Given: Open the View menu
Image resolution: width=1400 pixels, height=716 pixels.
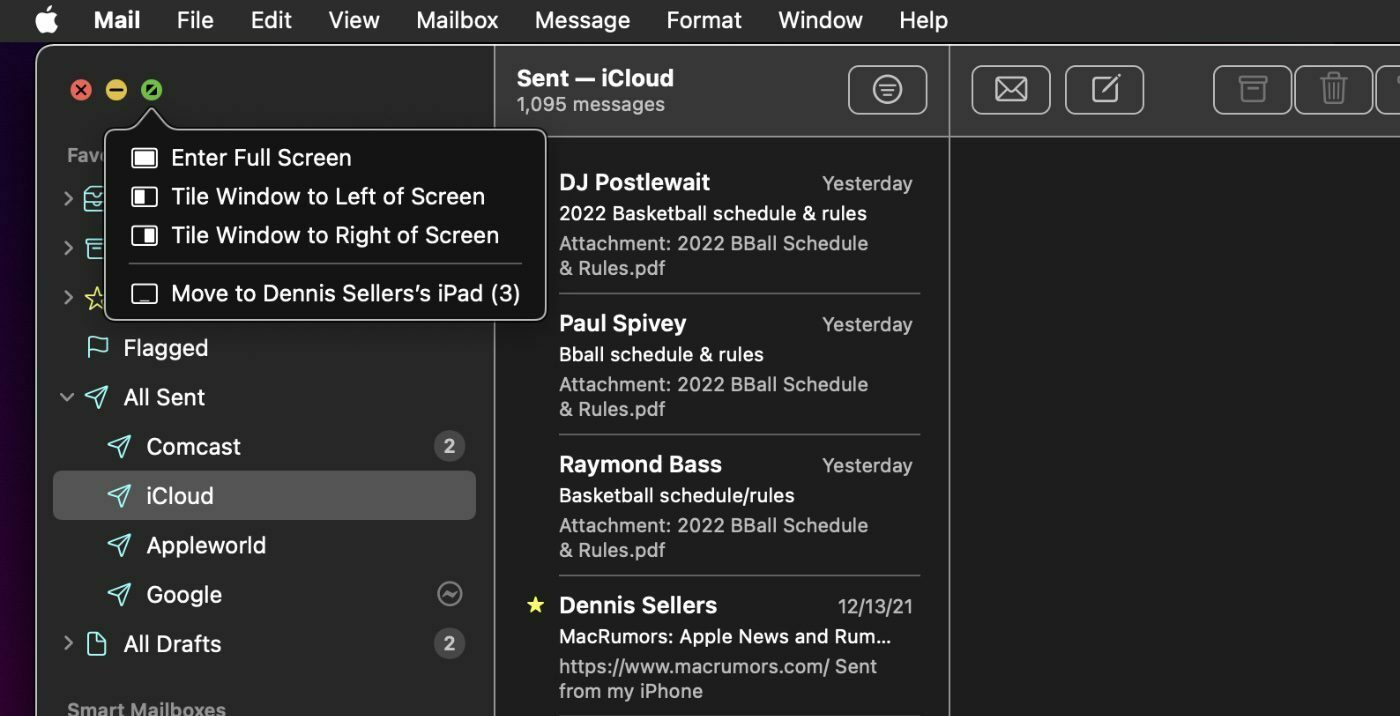Looking at the screenshot, I should click(354, 20).
